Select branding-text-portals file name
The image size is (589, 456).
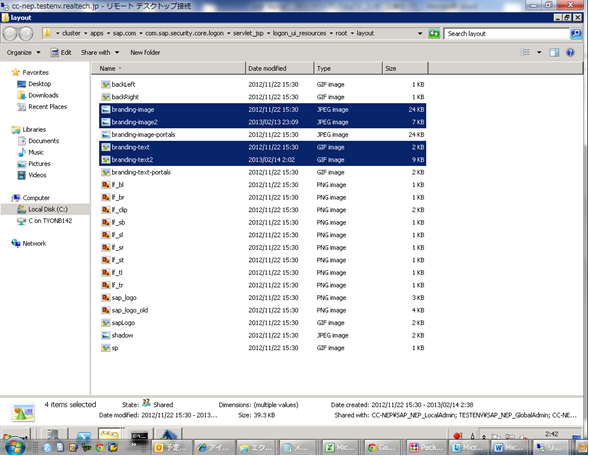(x=141, y=172)
